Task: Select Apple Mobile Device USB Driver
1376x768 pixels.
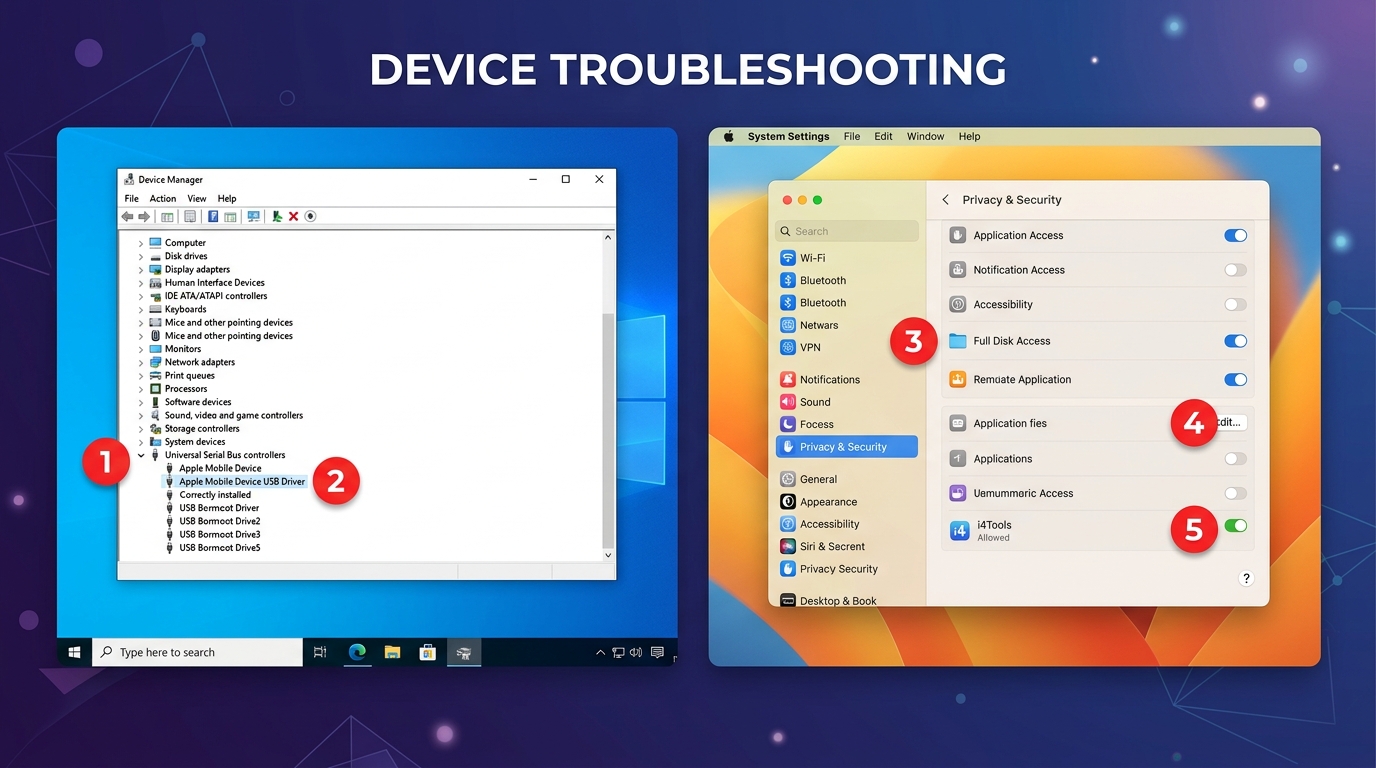Action: pyautogui.click(x=242, y=481)
